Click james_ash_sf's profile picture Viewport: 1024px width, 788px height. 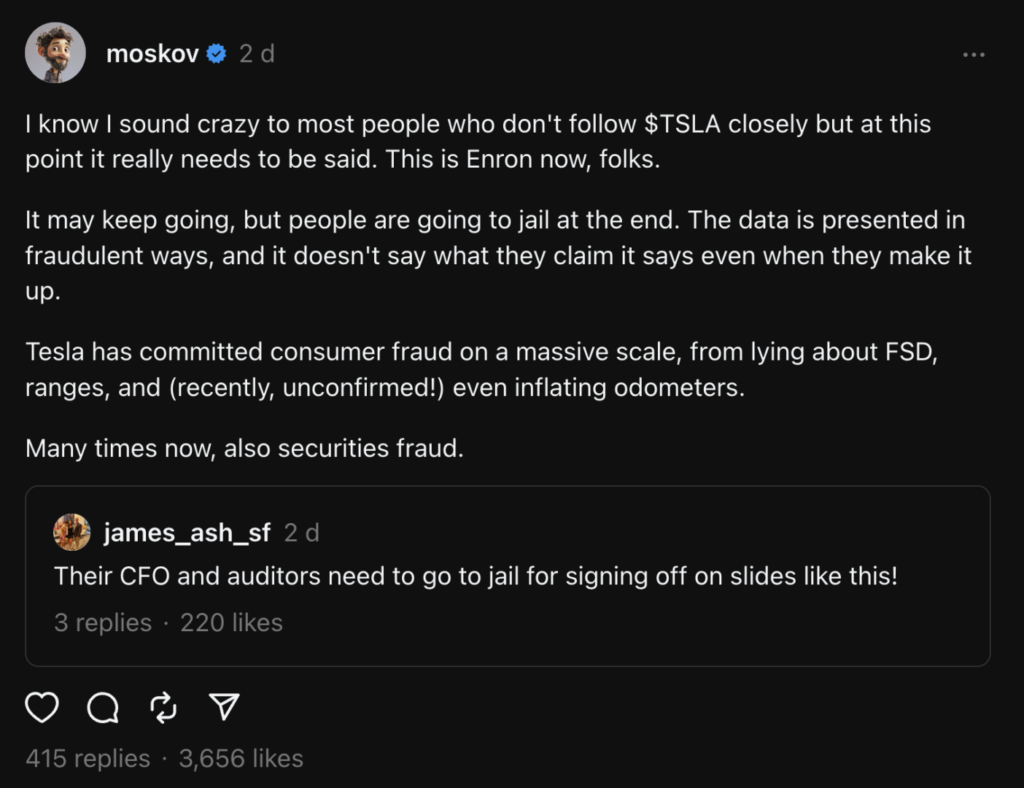click(71, 531)
